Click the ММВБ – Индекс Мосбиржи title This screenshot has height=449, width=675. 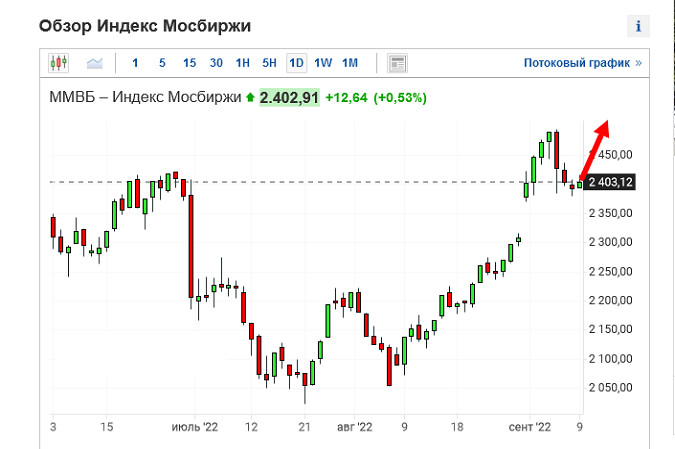(x=145, y=98)
